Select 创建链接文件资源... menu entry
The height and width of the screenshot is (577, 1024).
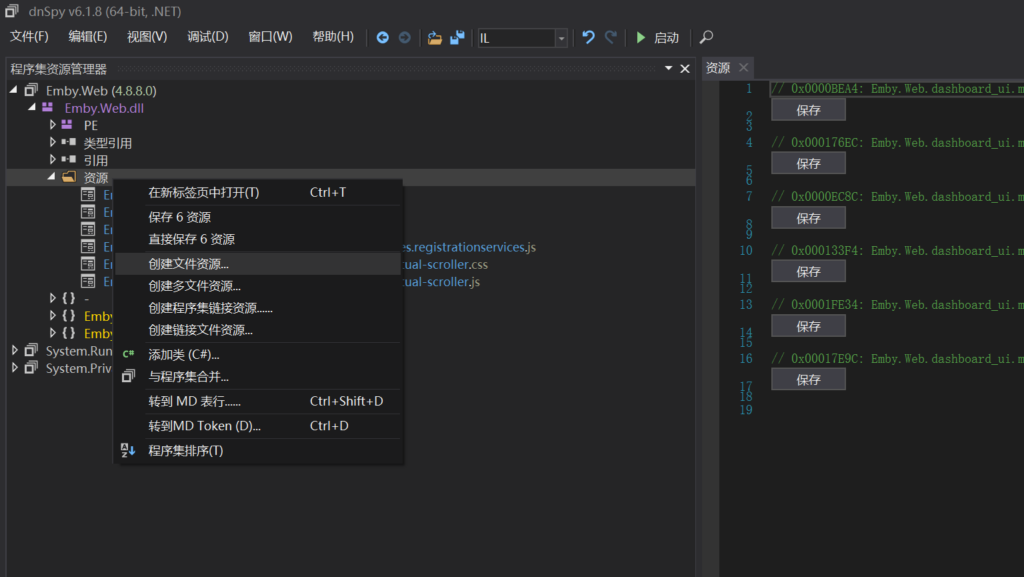tap(259, 330)
